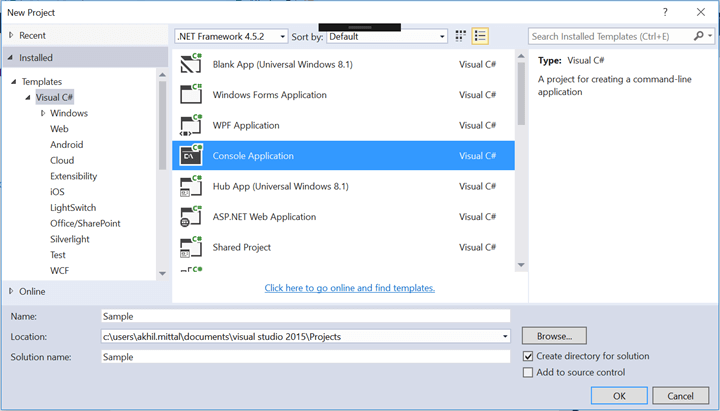The image size is (720, 411).
Task: Select Windows Forms Application template name
Action: tap(270, 95)
